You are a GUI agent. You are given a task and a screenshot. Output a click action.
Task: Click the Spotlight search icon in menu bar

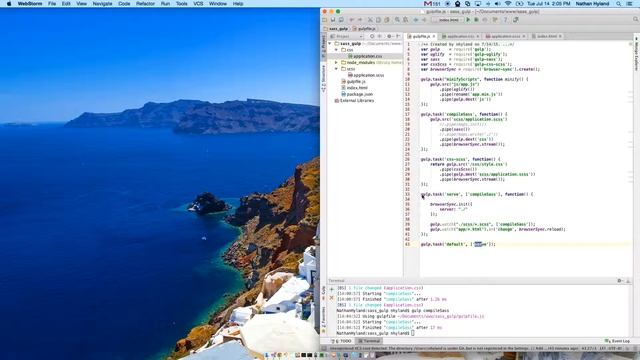click(619, 4)
